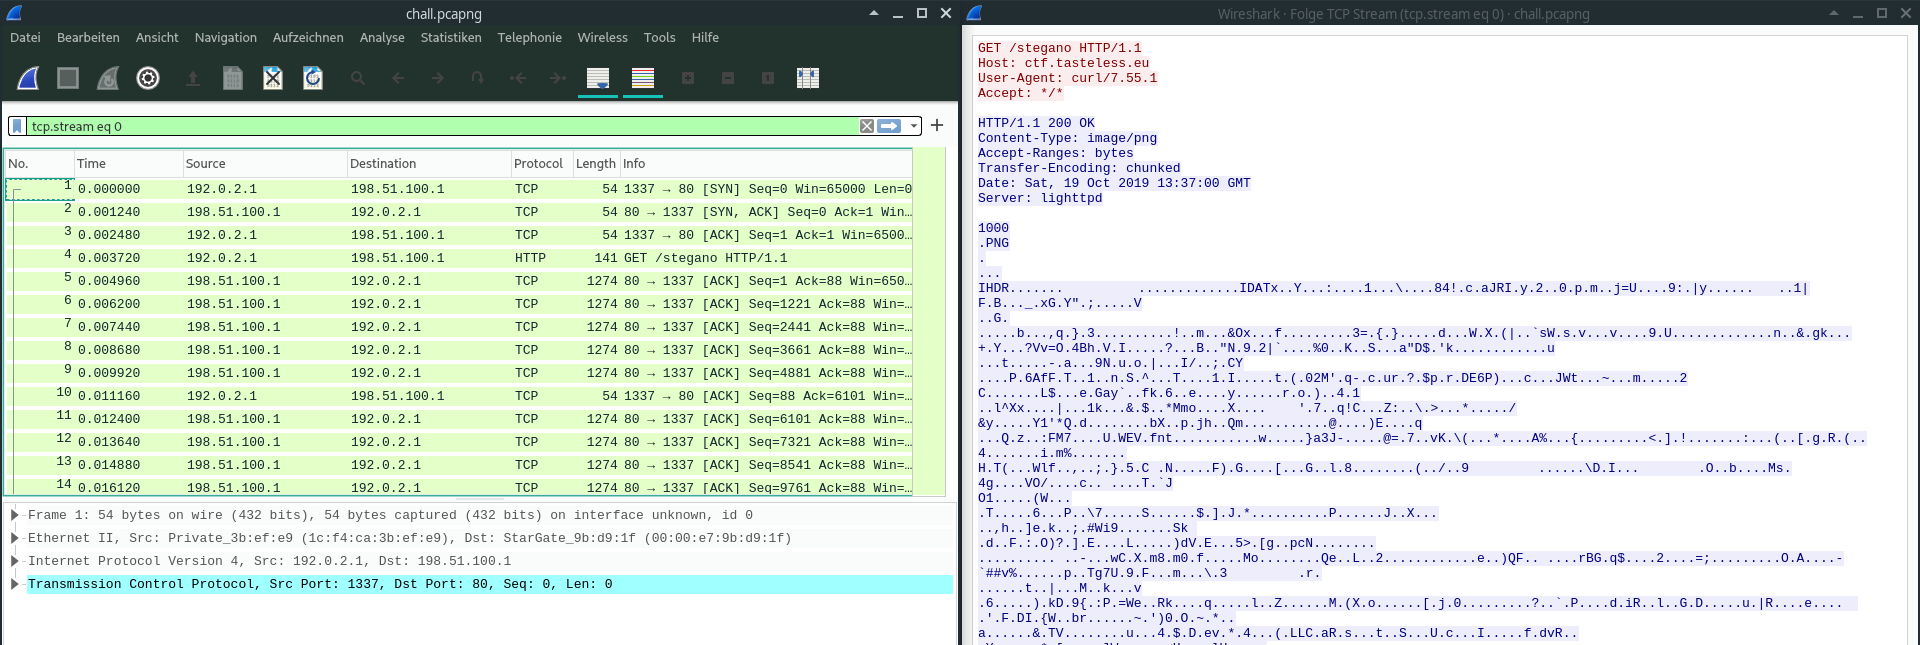The height and width of the screenshot is (645, 1920).
Task: Open the display filter history dropdown
Action: click(x=914, y=126)
